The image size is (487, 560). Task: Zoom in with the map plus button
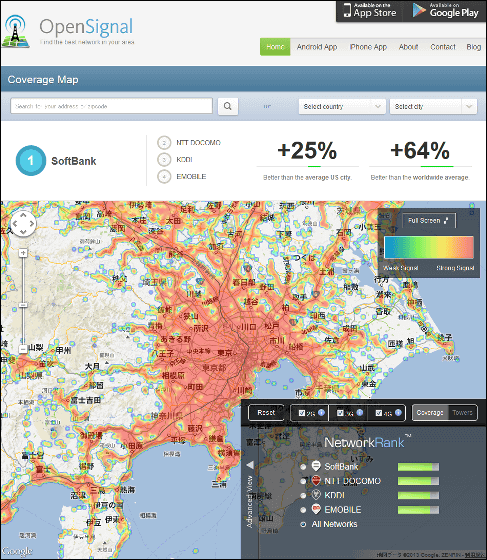[x=23, y=253]
